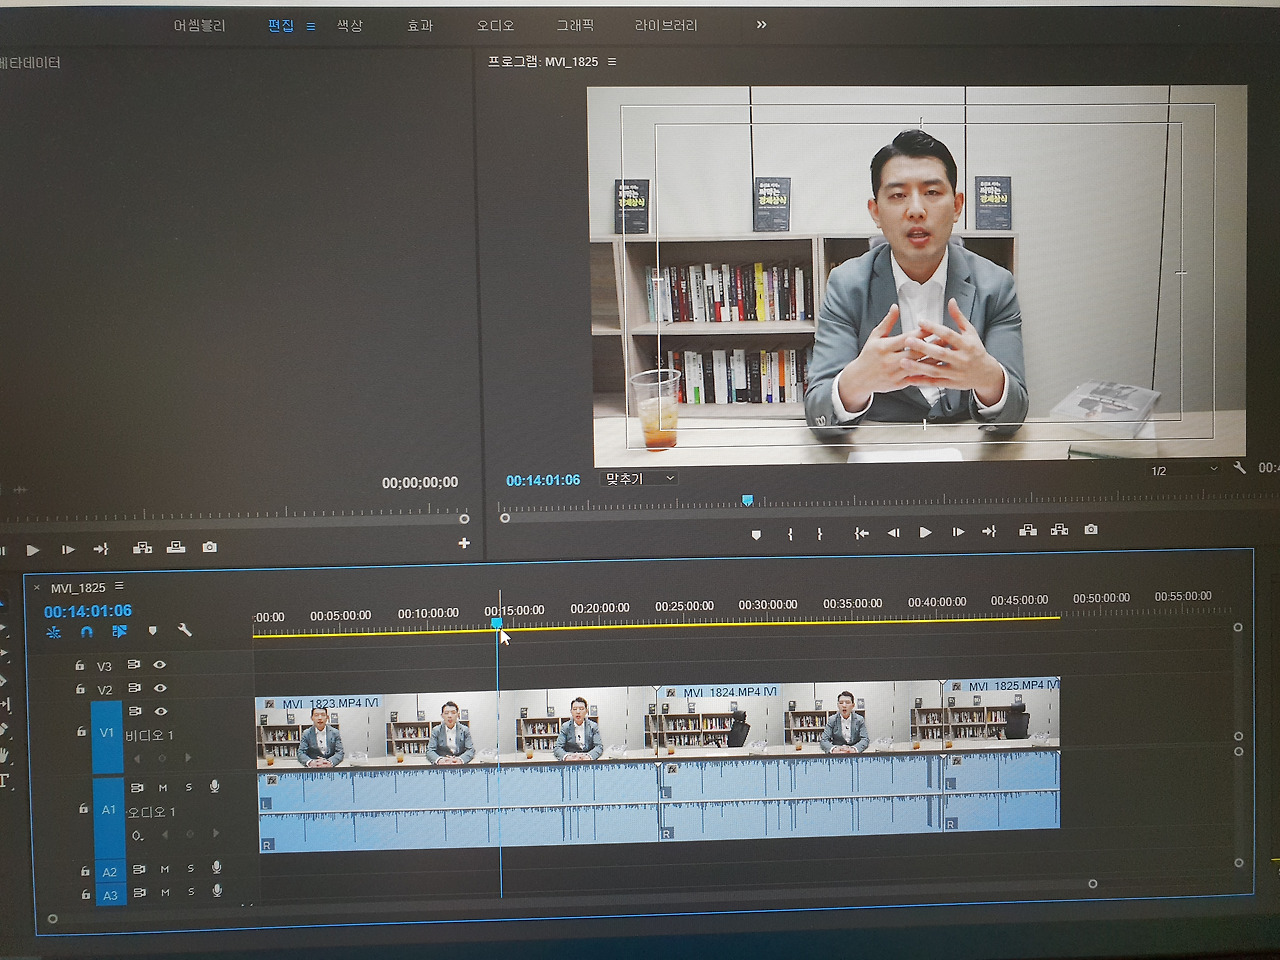Play sequence in Program monitor
Image resolution: width=1280 pixels, height=960 pixels.
(x=925, y=532)
